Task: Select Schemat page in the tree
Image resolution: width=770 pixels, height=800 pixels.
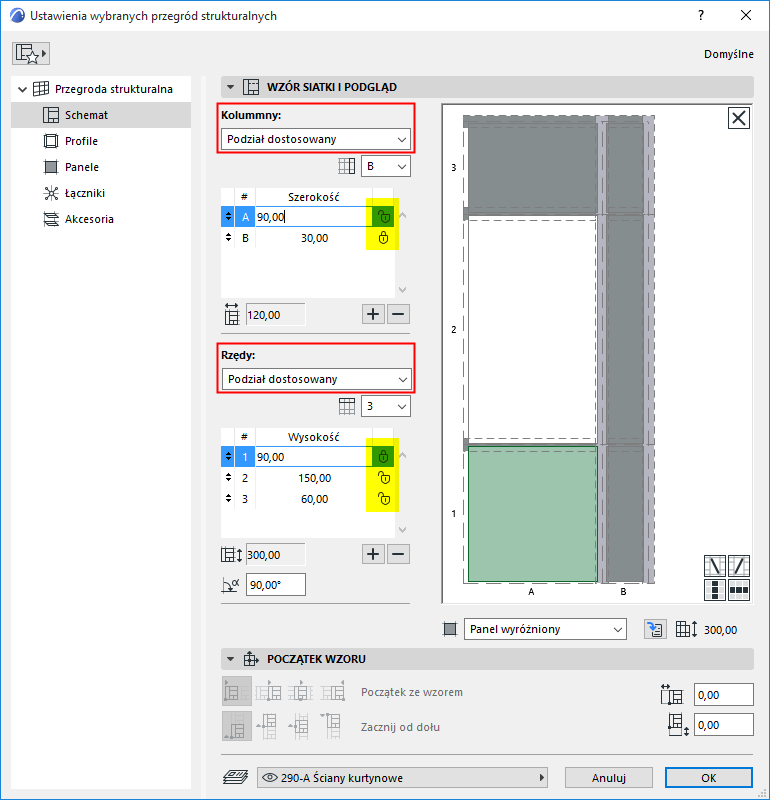Action: tap(101, 115)
